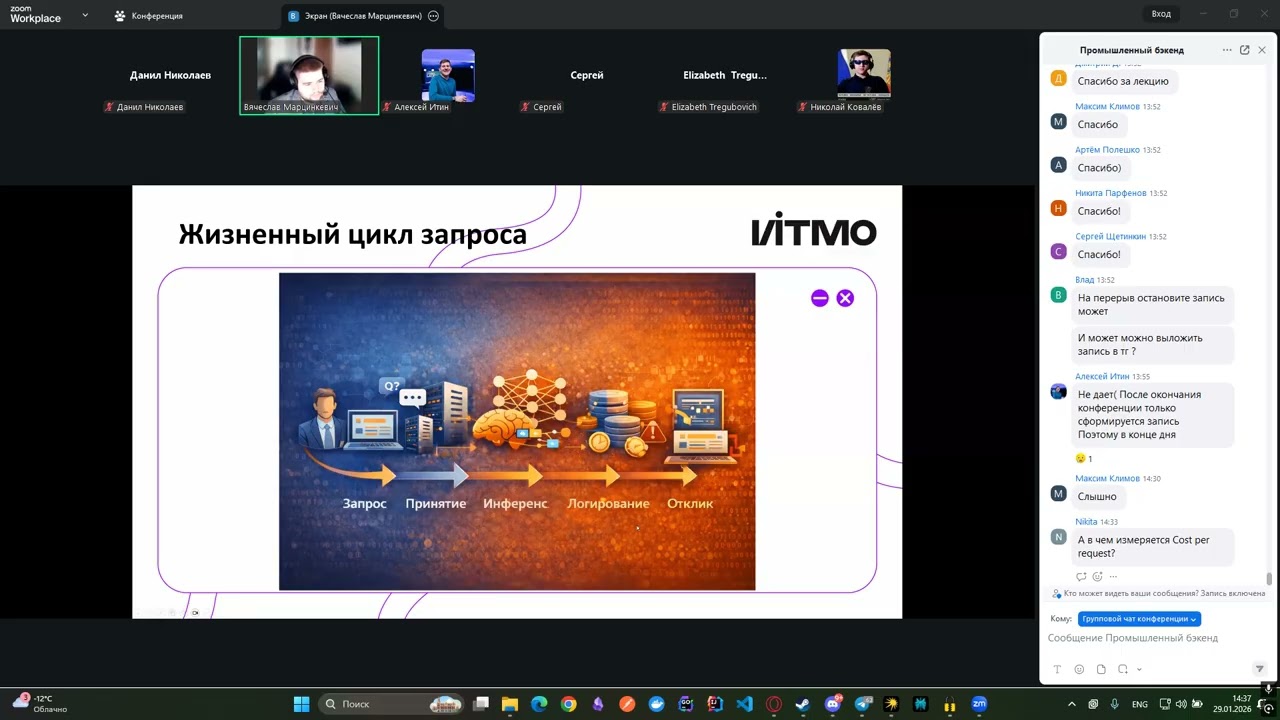Click sender name Артём Полешко
This screenshot has width=1280, height=720.
coord(1107,150)
